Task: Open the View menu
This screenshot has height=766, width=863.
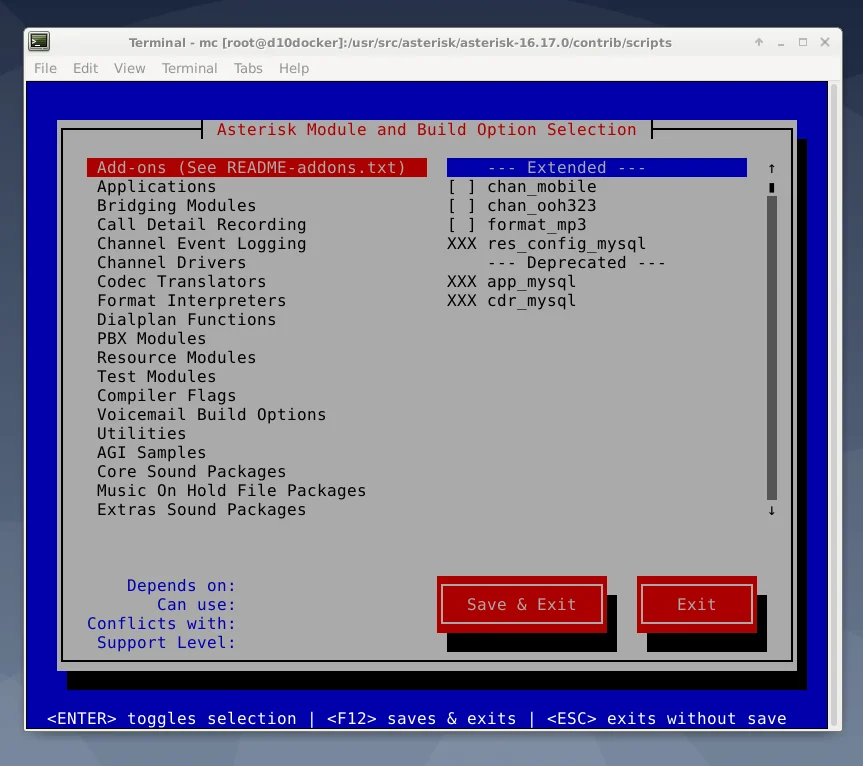Action: [x=129, y=68]
